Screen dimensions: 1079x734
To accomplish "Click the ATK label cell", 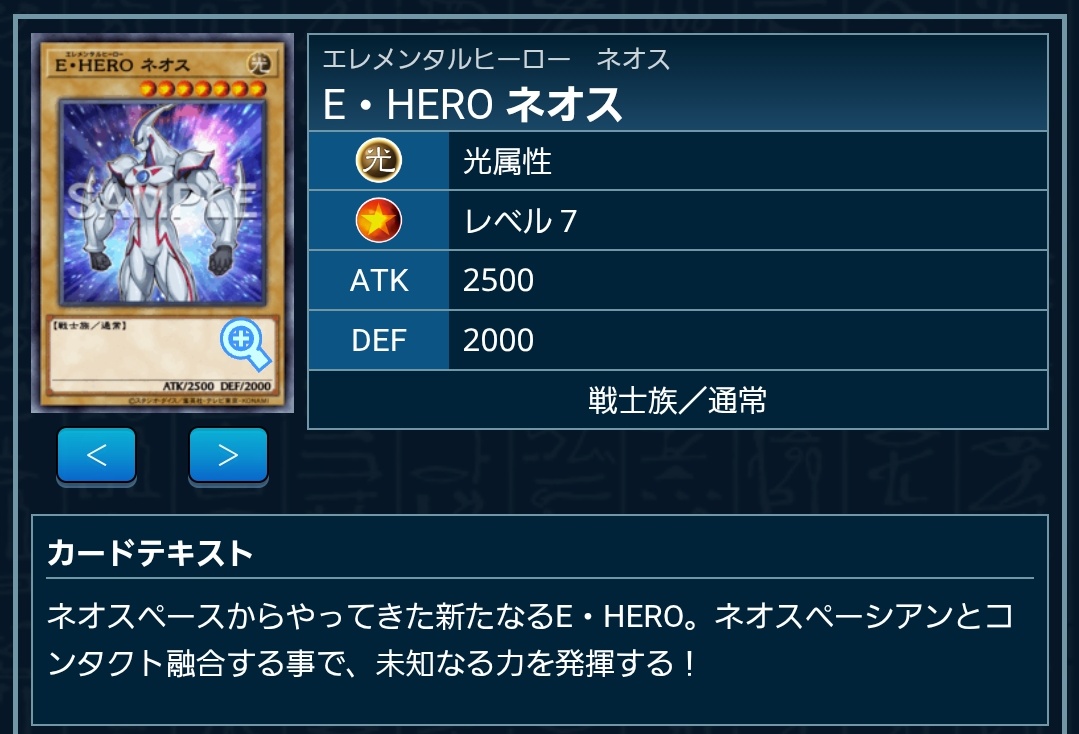I will [x=379, y=281].
